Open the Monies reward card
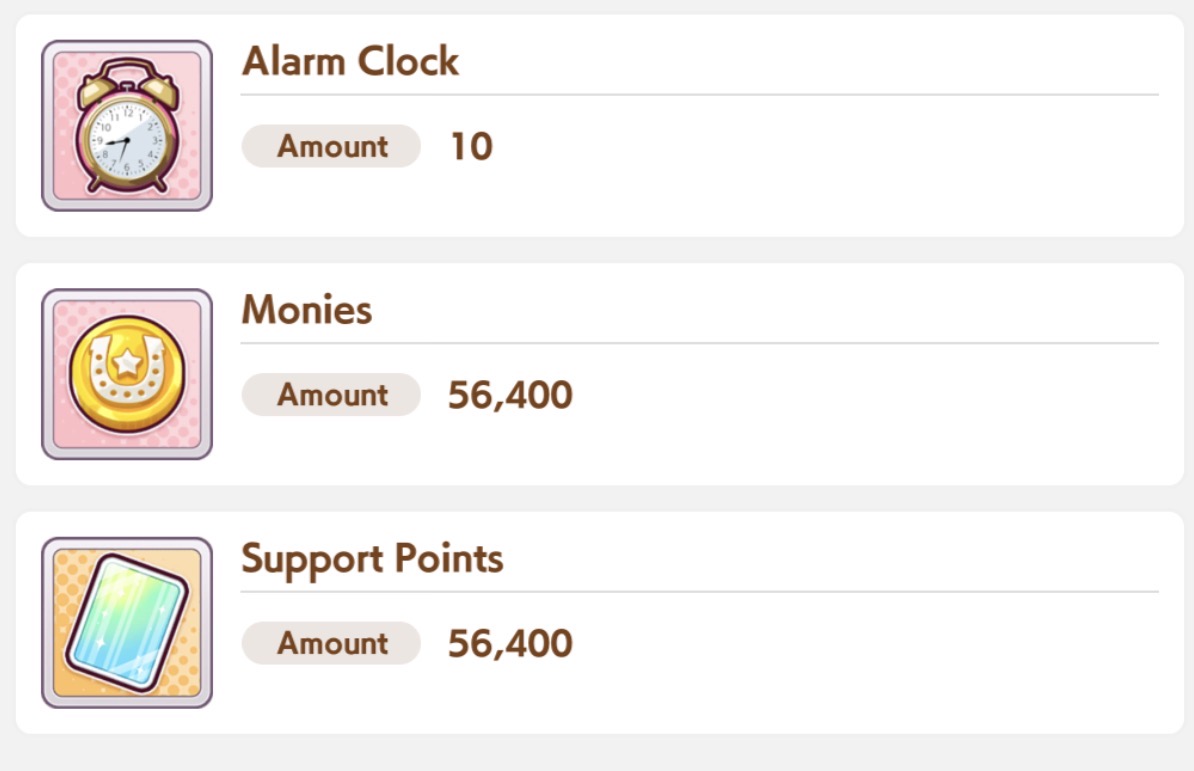This screenshot has height=771, width=1194. (x=600, y=374)
